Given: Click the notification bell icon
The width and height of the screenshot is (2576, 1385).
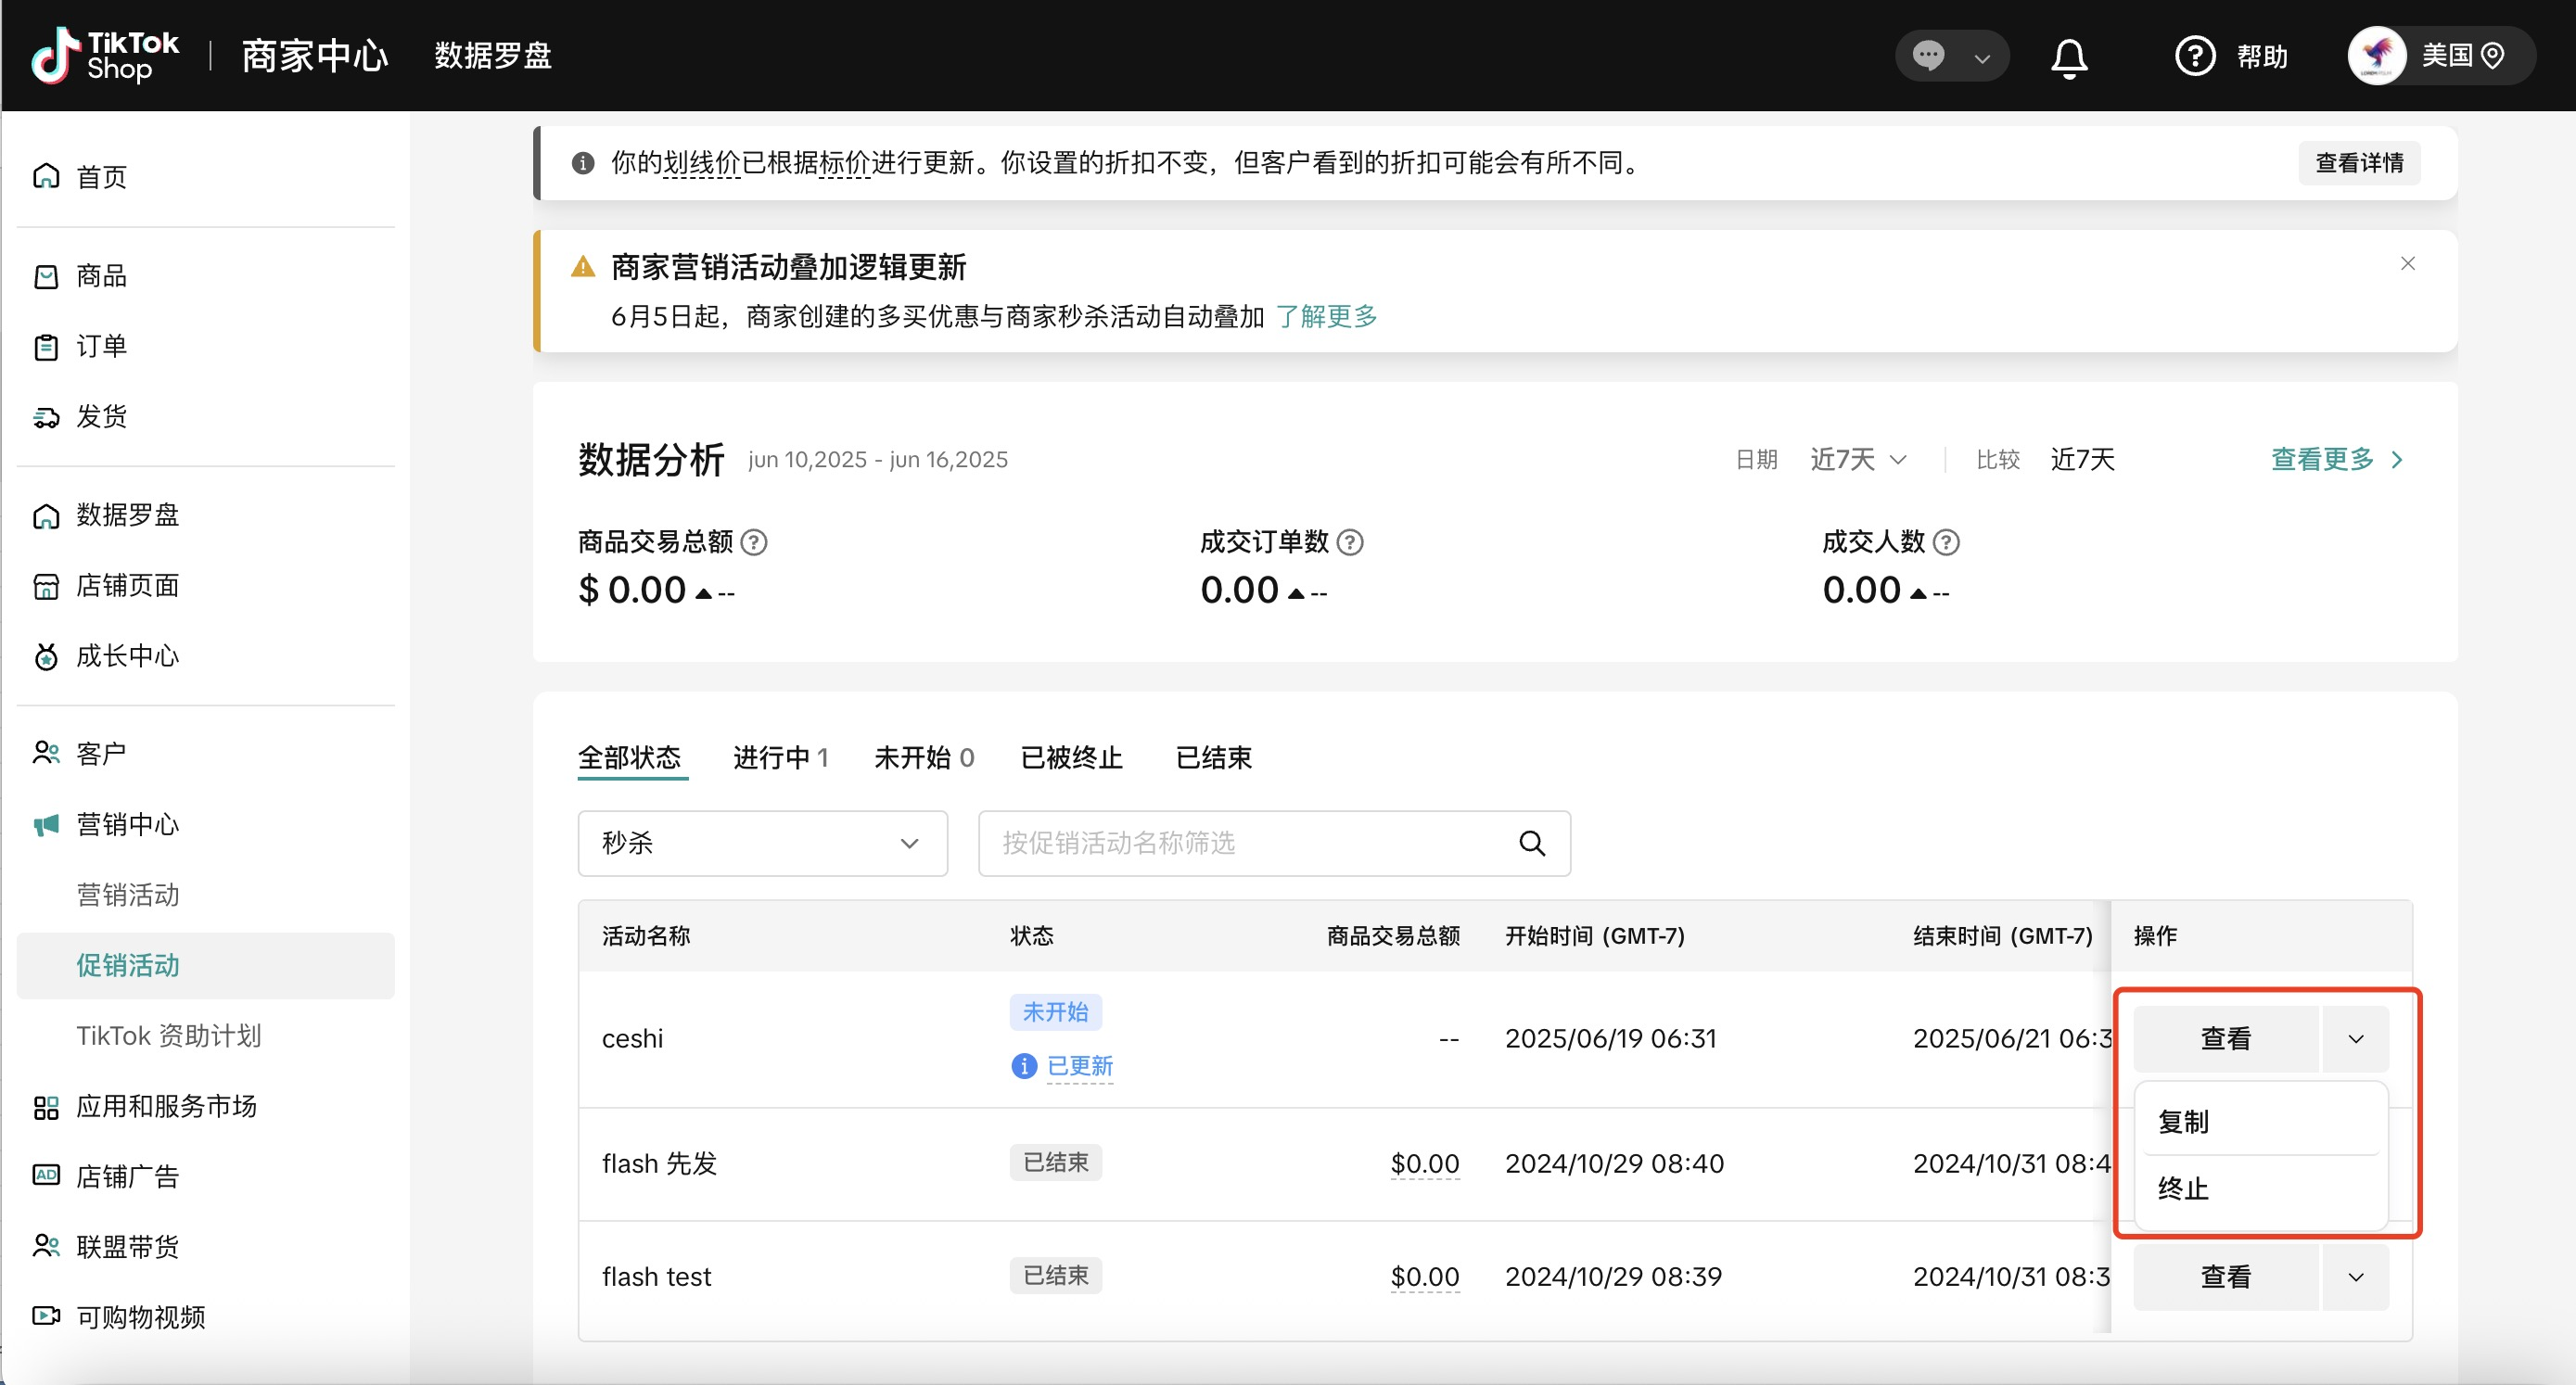Looking at the screenshot, I should click(x=2068, y=57).
